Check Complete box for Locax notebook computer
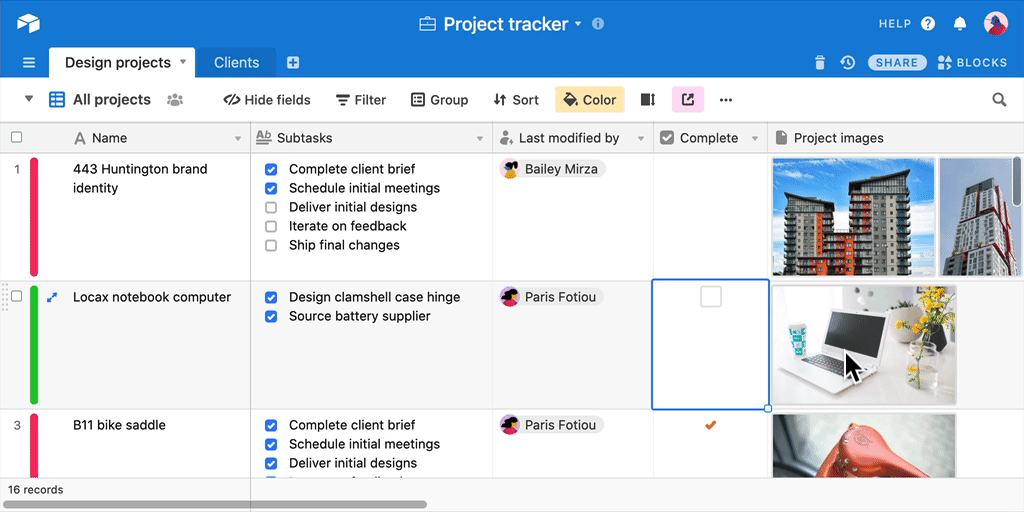The image size is (1024, 512). (711, 297)
